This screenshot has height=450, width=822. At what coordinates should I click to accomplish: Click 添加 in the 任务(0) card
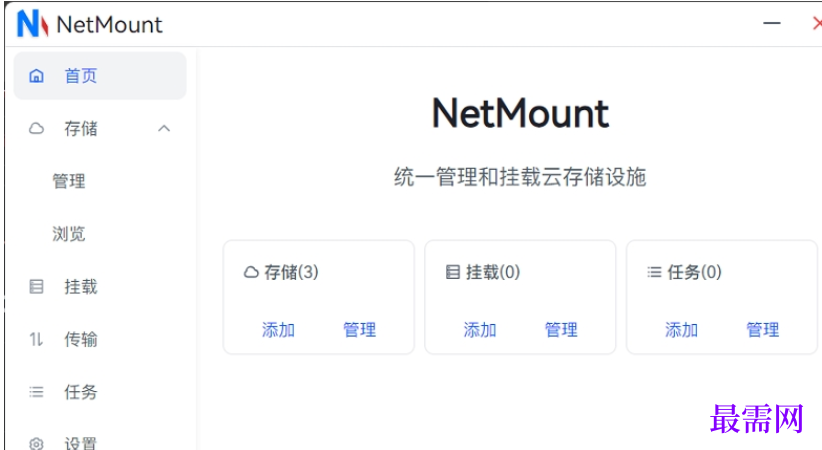coord(682,330)
